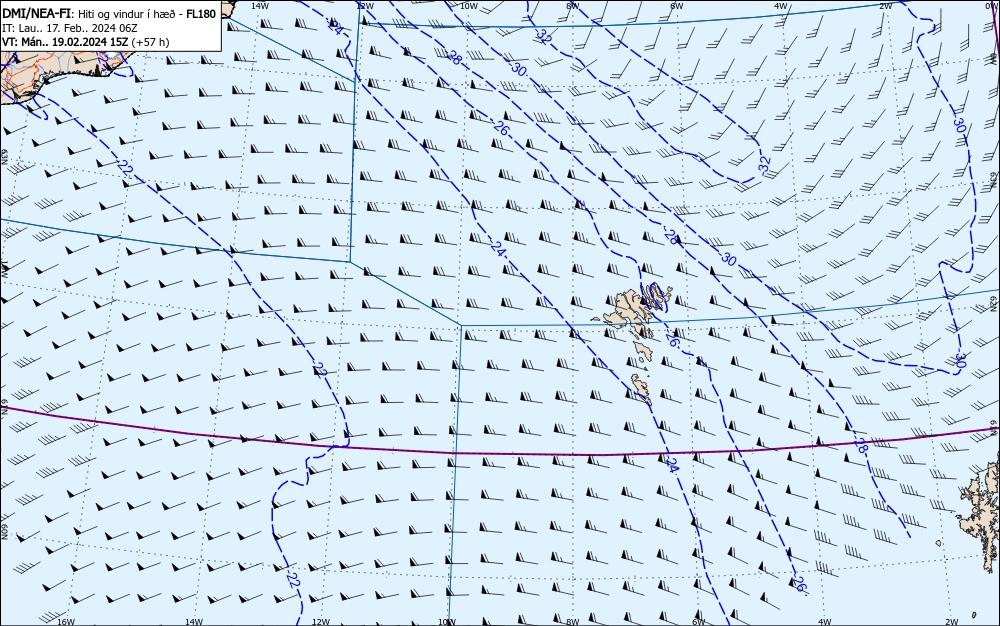Select the IT line 'Lau.. 17. Feb.. 2024 06Z'
This screenshot has width=1000, height=626.
(78, 28)
